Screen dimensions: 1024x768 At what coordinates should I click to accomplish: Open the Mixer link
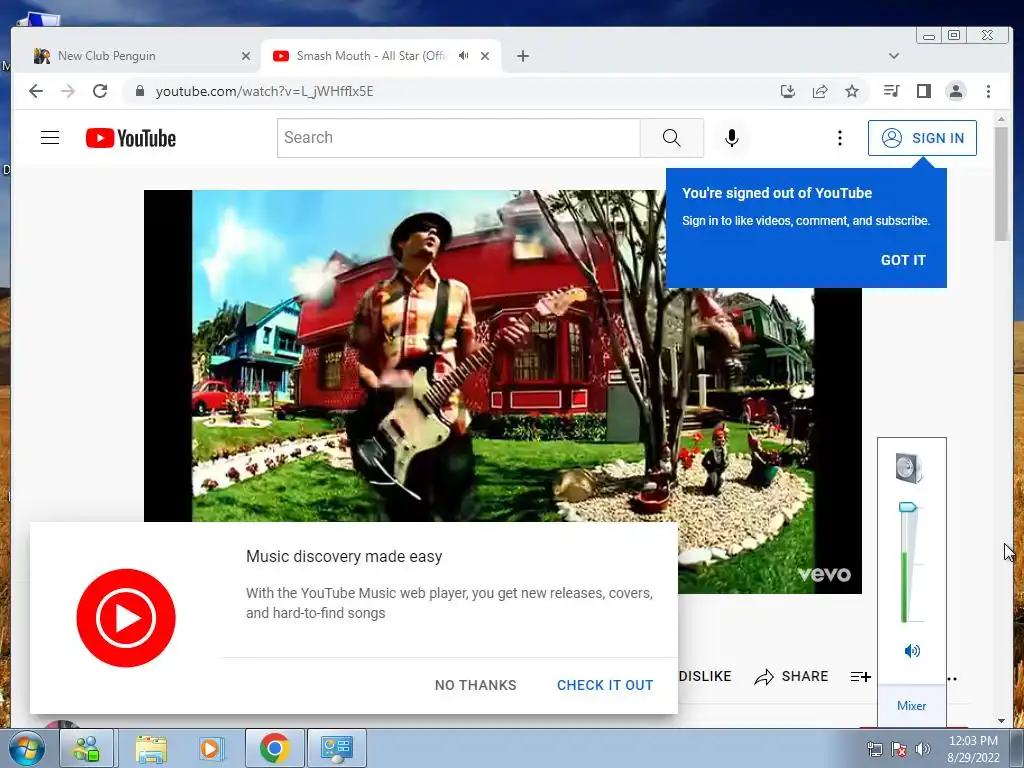911,705
